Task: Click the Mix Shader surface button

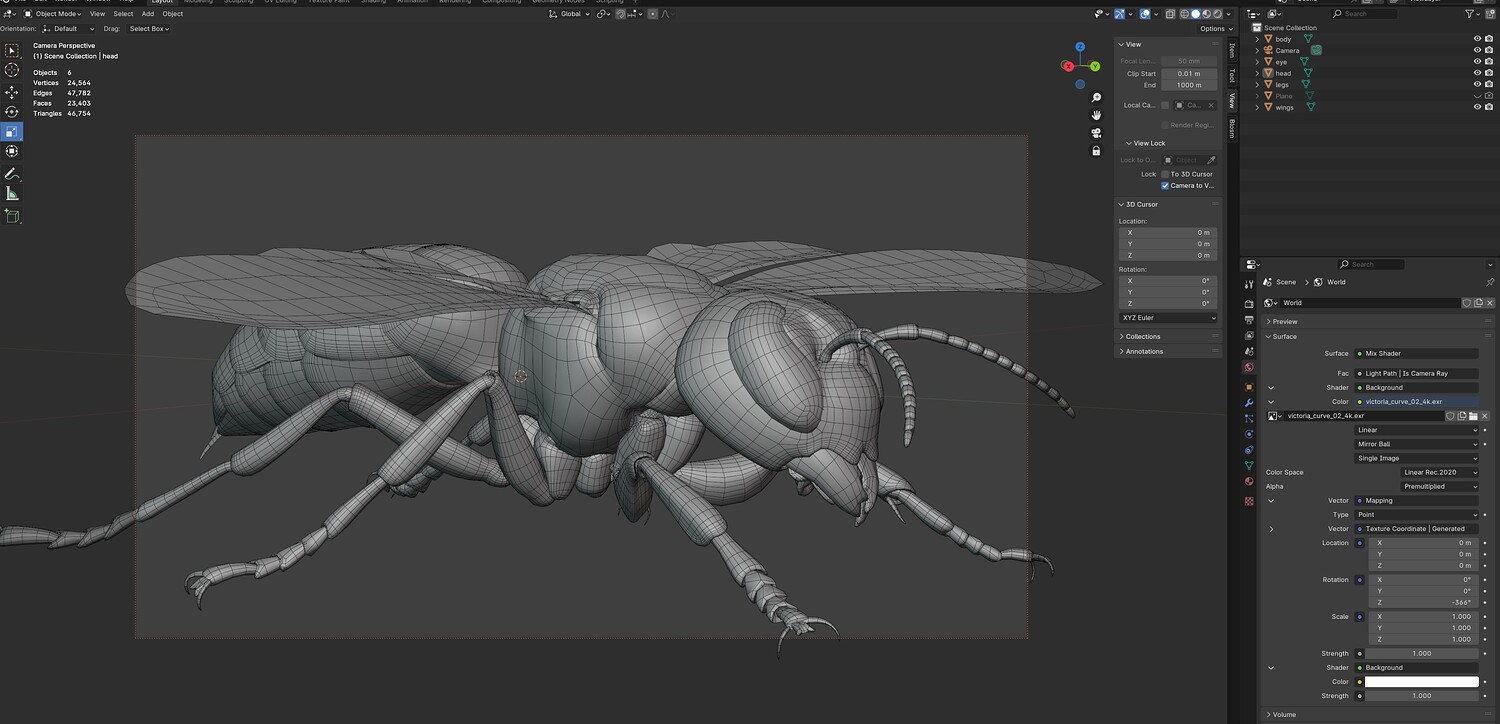Action: [x=1416, y=353]
